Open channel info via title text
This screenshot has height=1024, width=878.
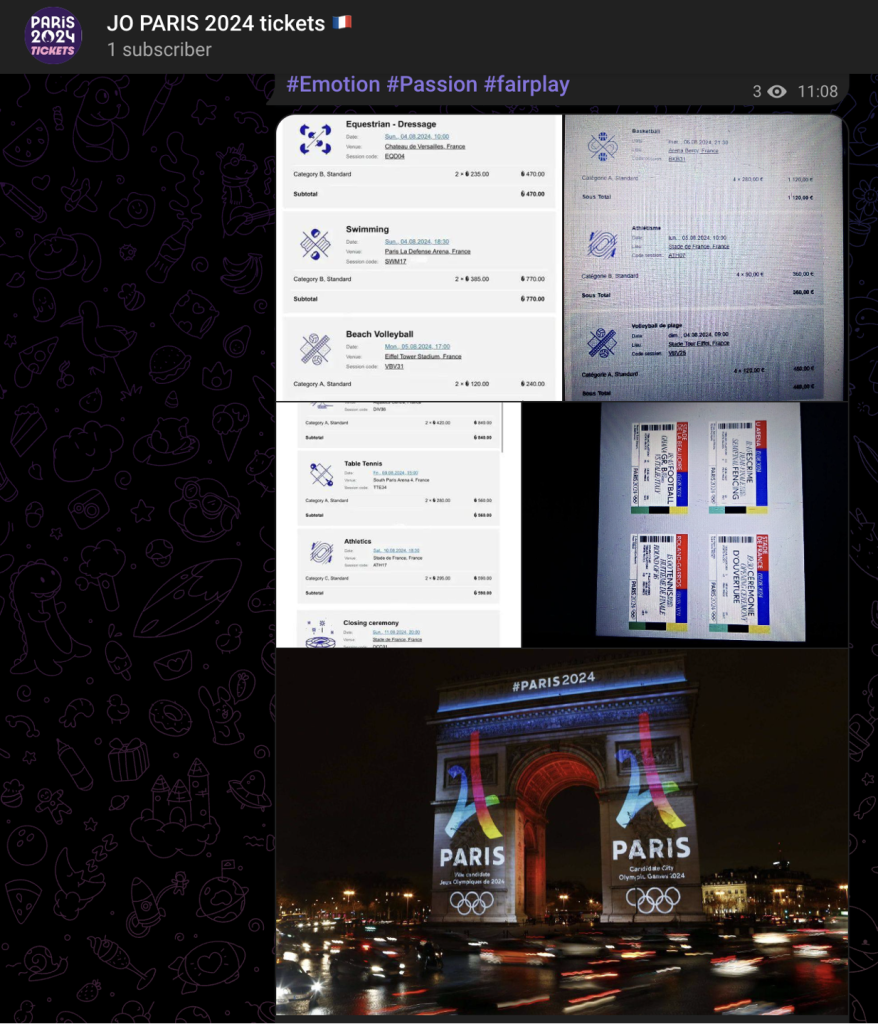[215, 23]
